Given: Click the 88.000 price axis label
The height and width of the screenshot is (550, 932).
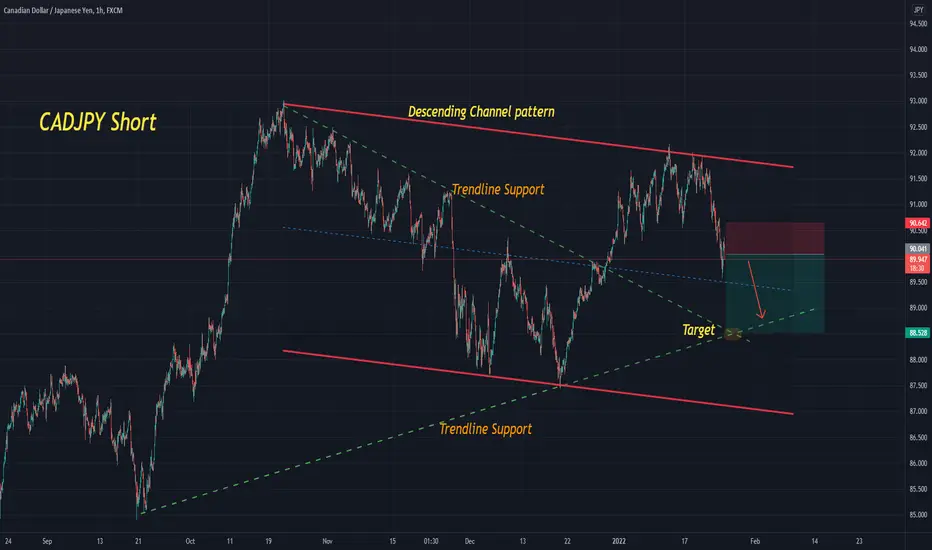Looking at the screenshot, I should point(918,360).
